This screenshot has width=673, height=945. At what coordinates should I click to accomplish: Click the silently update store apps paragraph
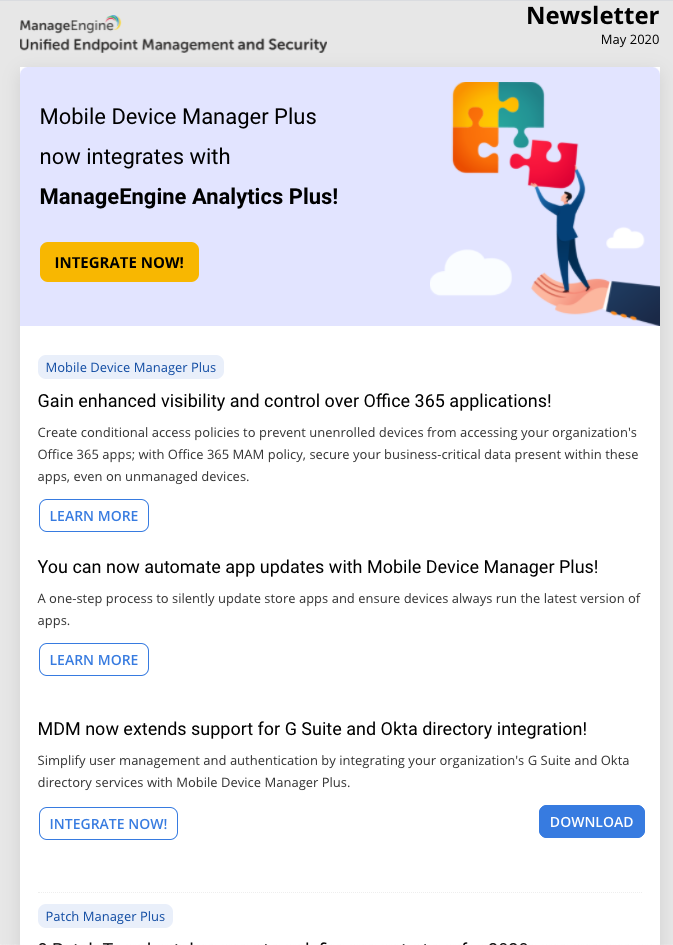(339, 609)
